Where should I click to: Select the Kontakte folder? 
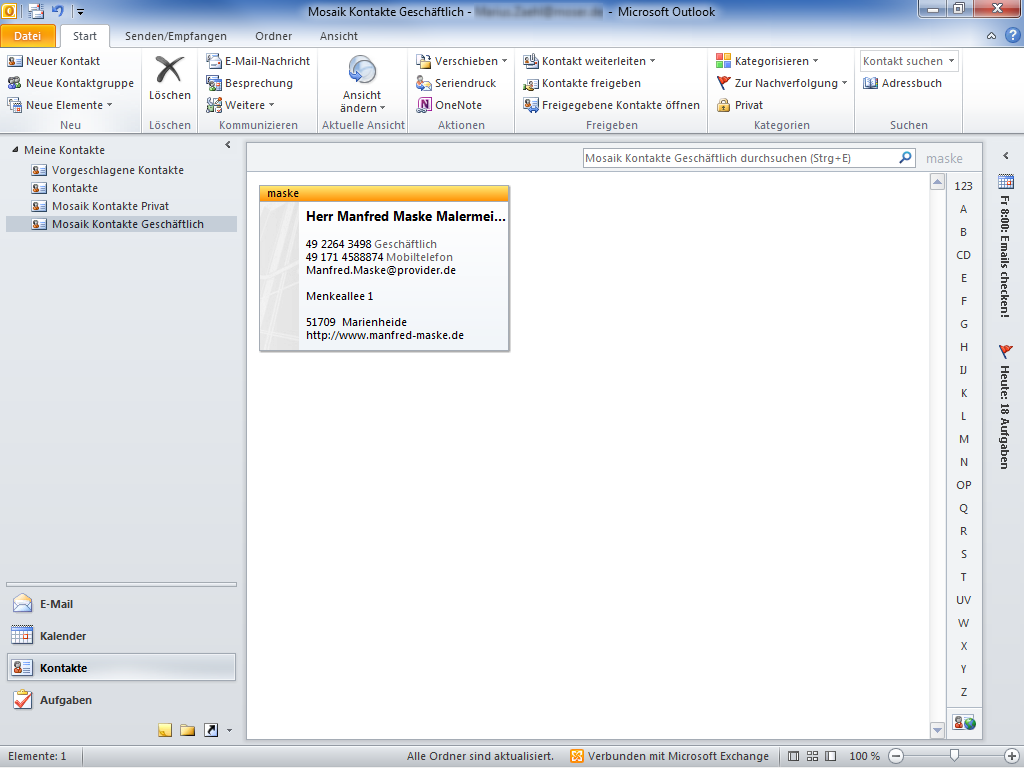(x=74, y=188)
